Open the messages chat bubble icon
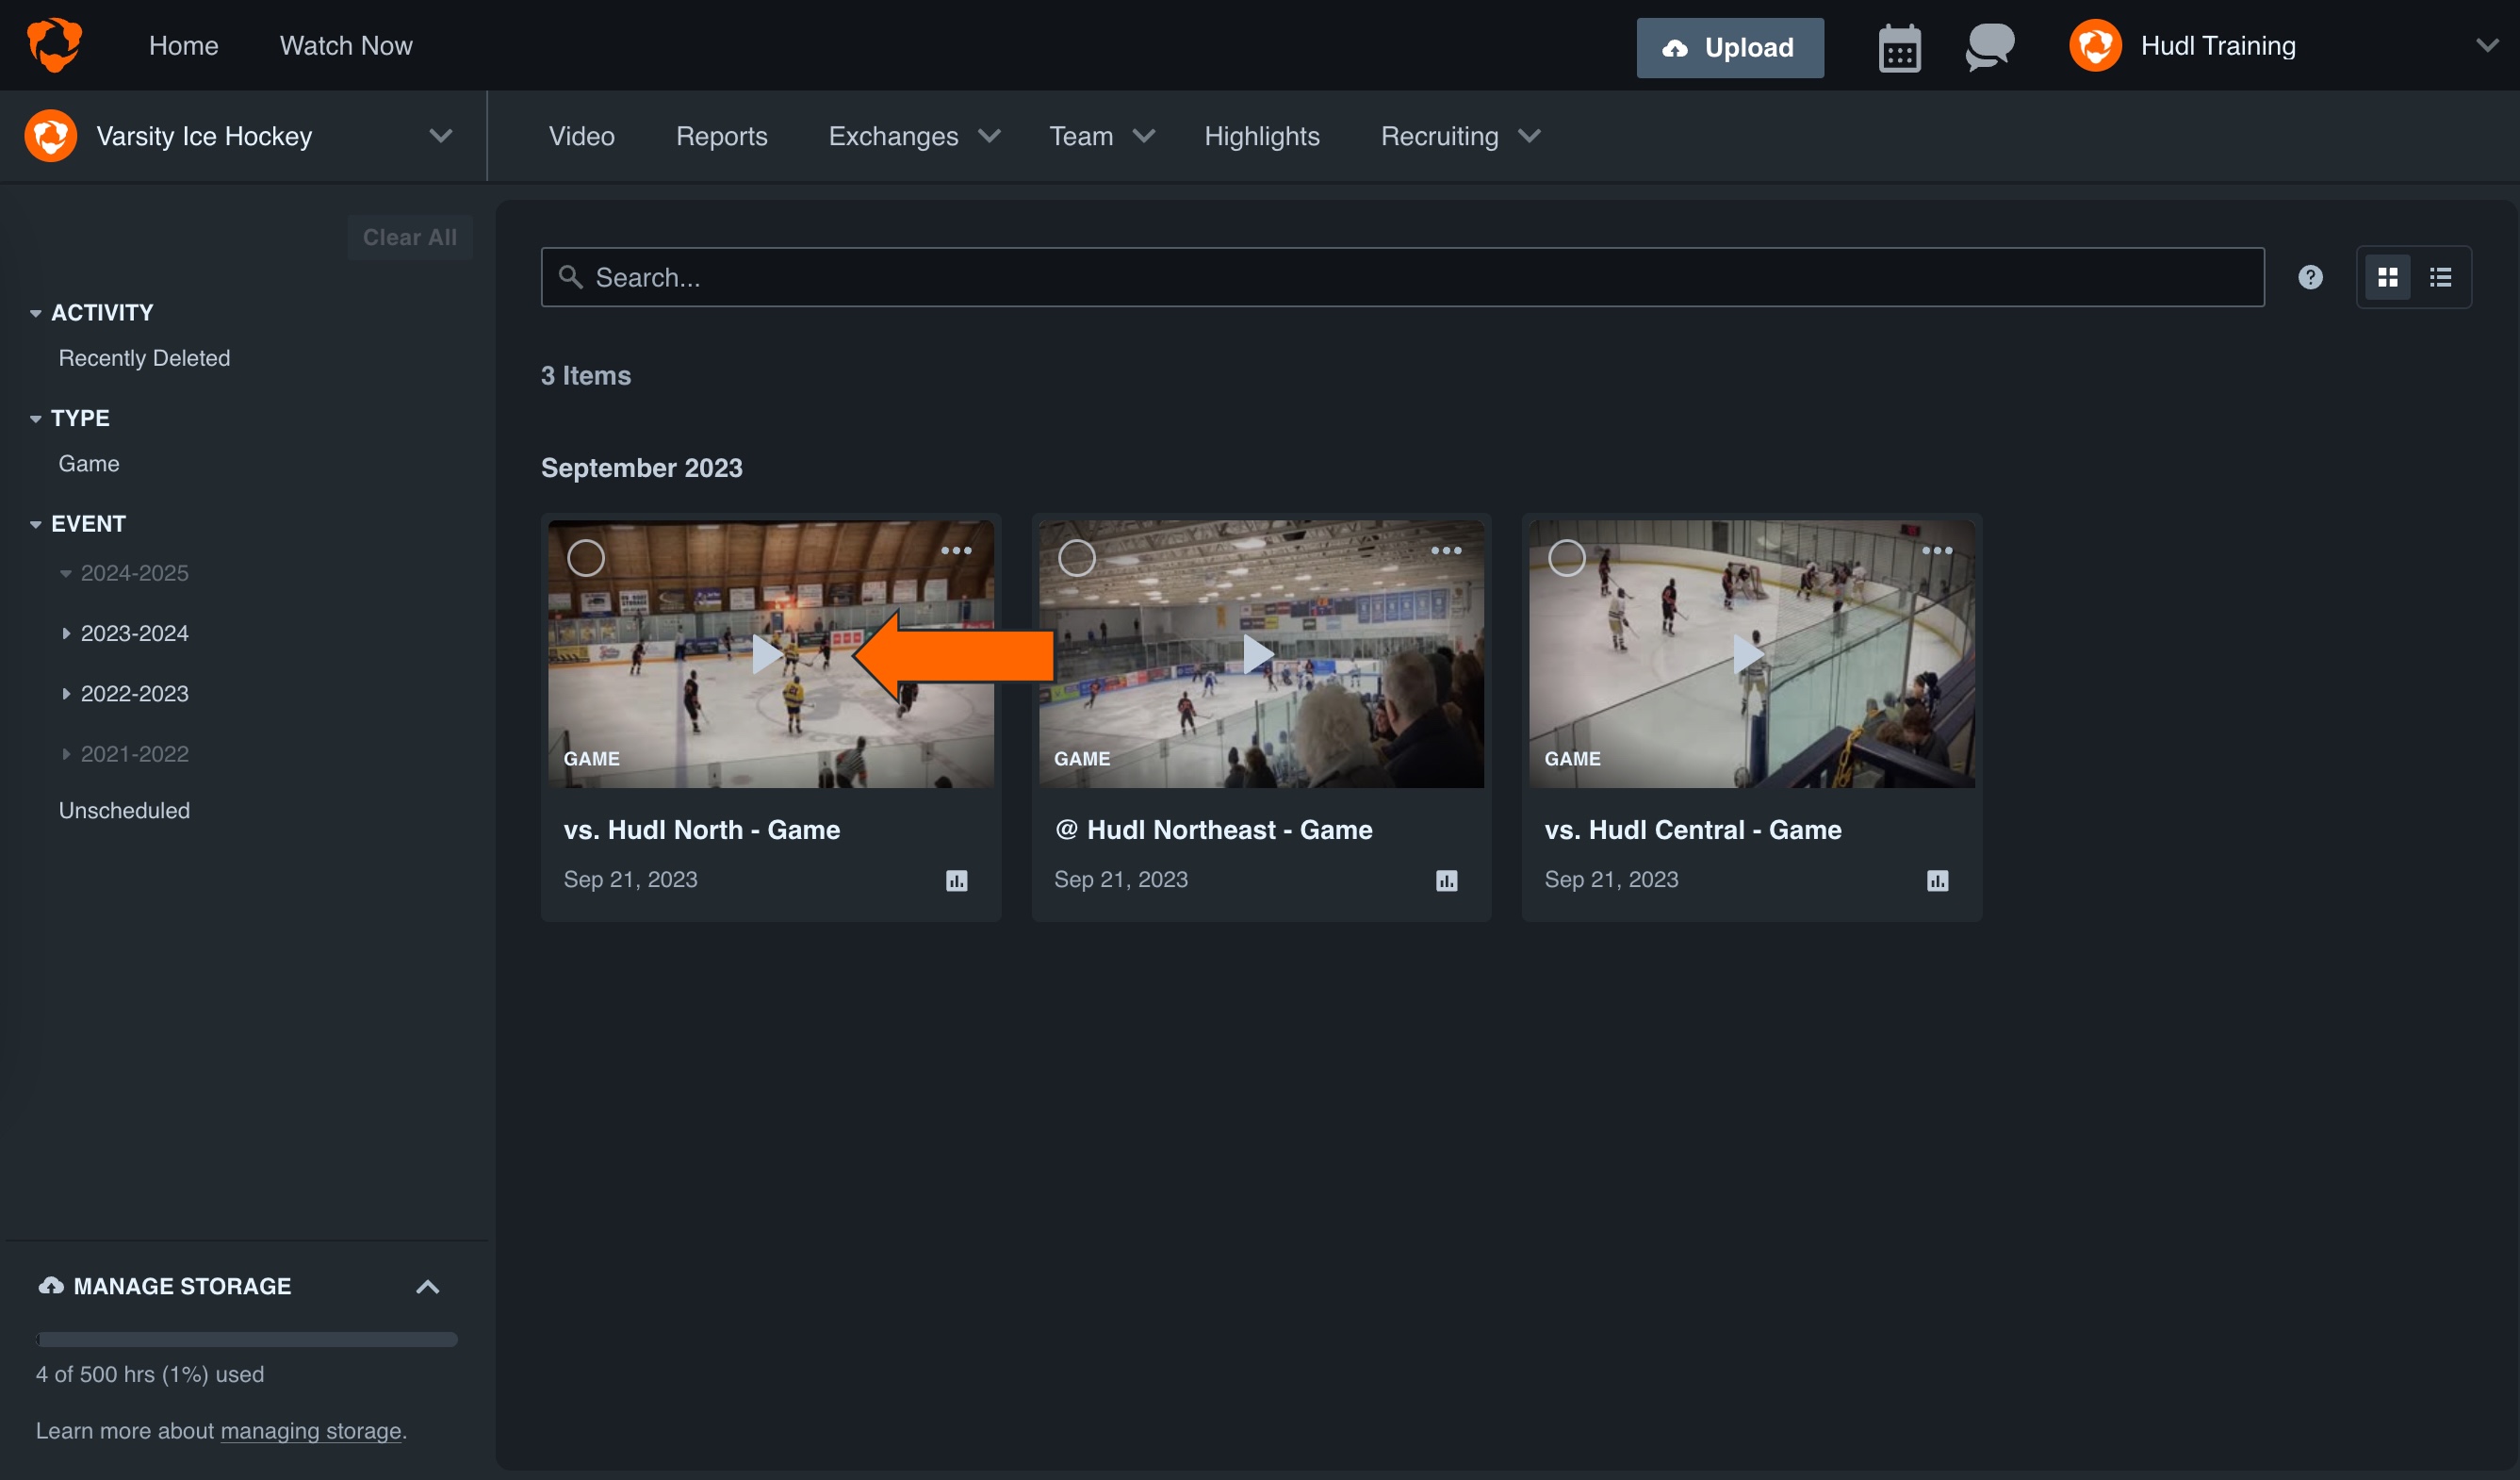This screenshot has width=2520, height=1480. [x=1989, y=47]
